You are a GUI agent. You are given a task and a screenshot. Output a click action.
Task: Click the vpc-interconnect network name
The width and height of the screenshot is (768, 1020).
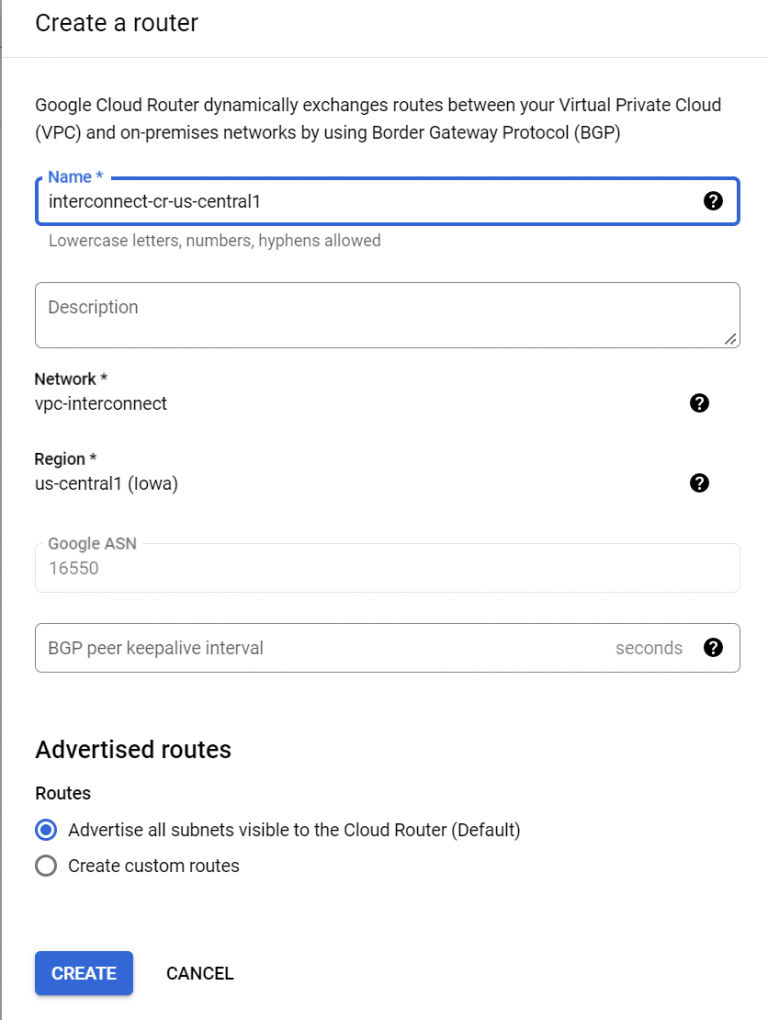[x=101, y=404]
